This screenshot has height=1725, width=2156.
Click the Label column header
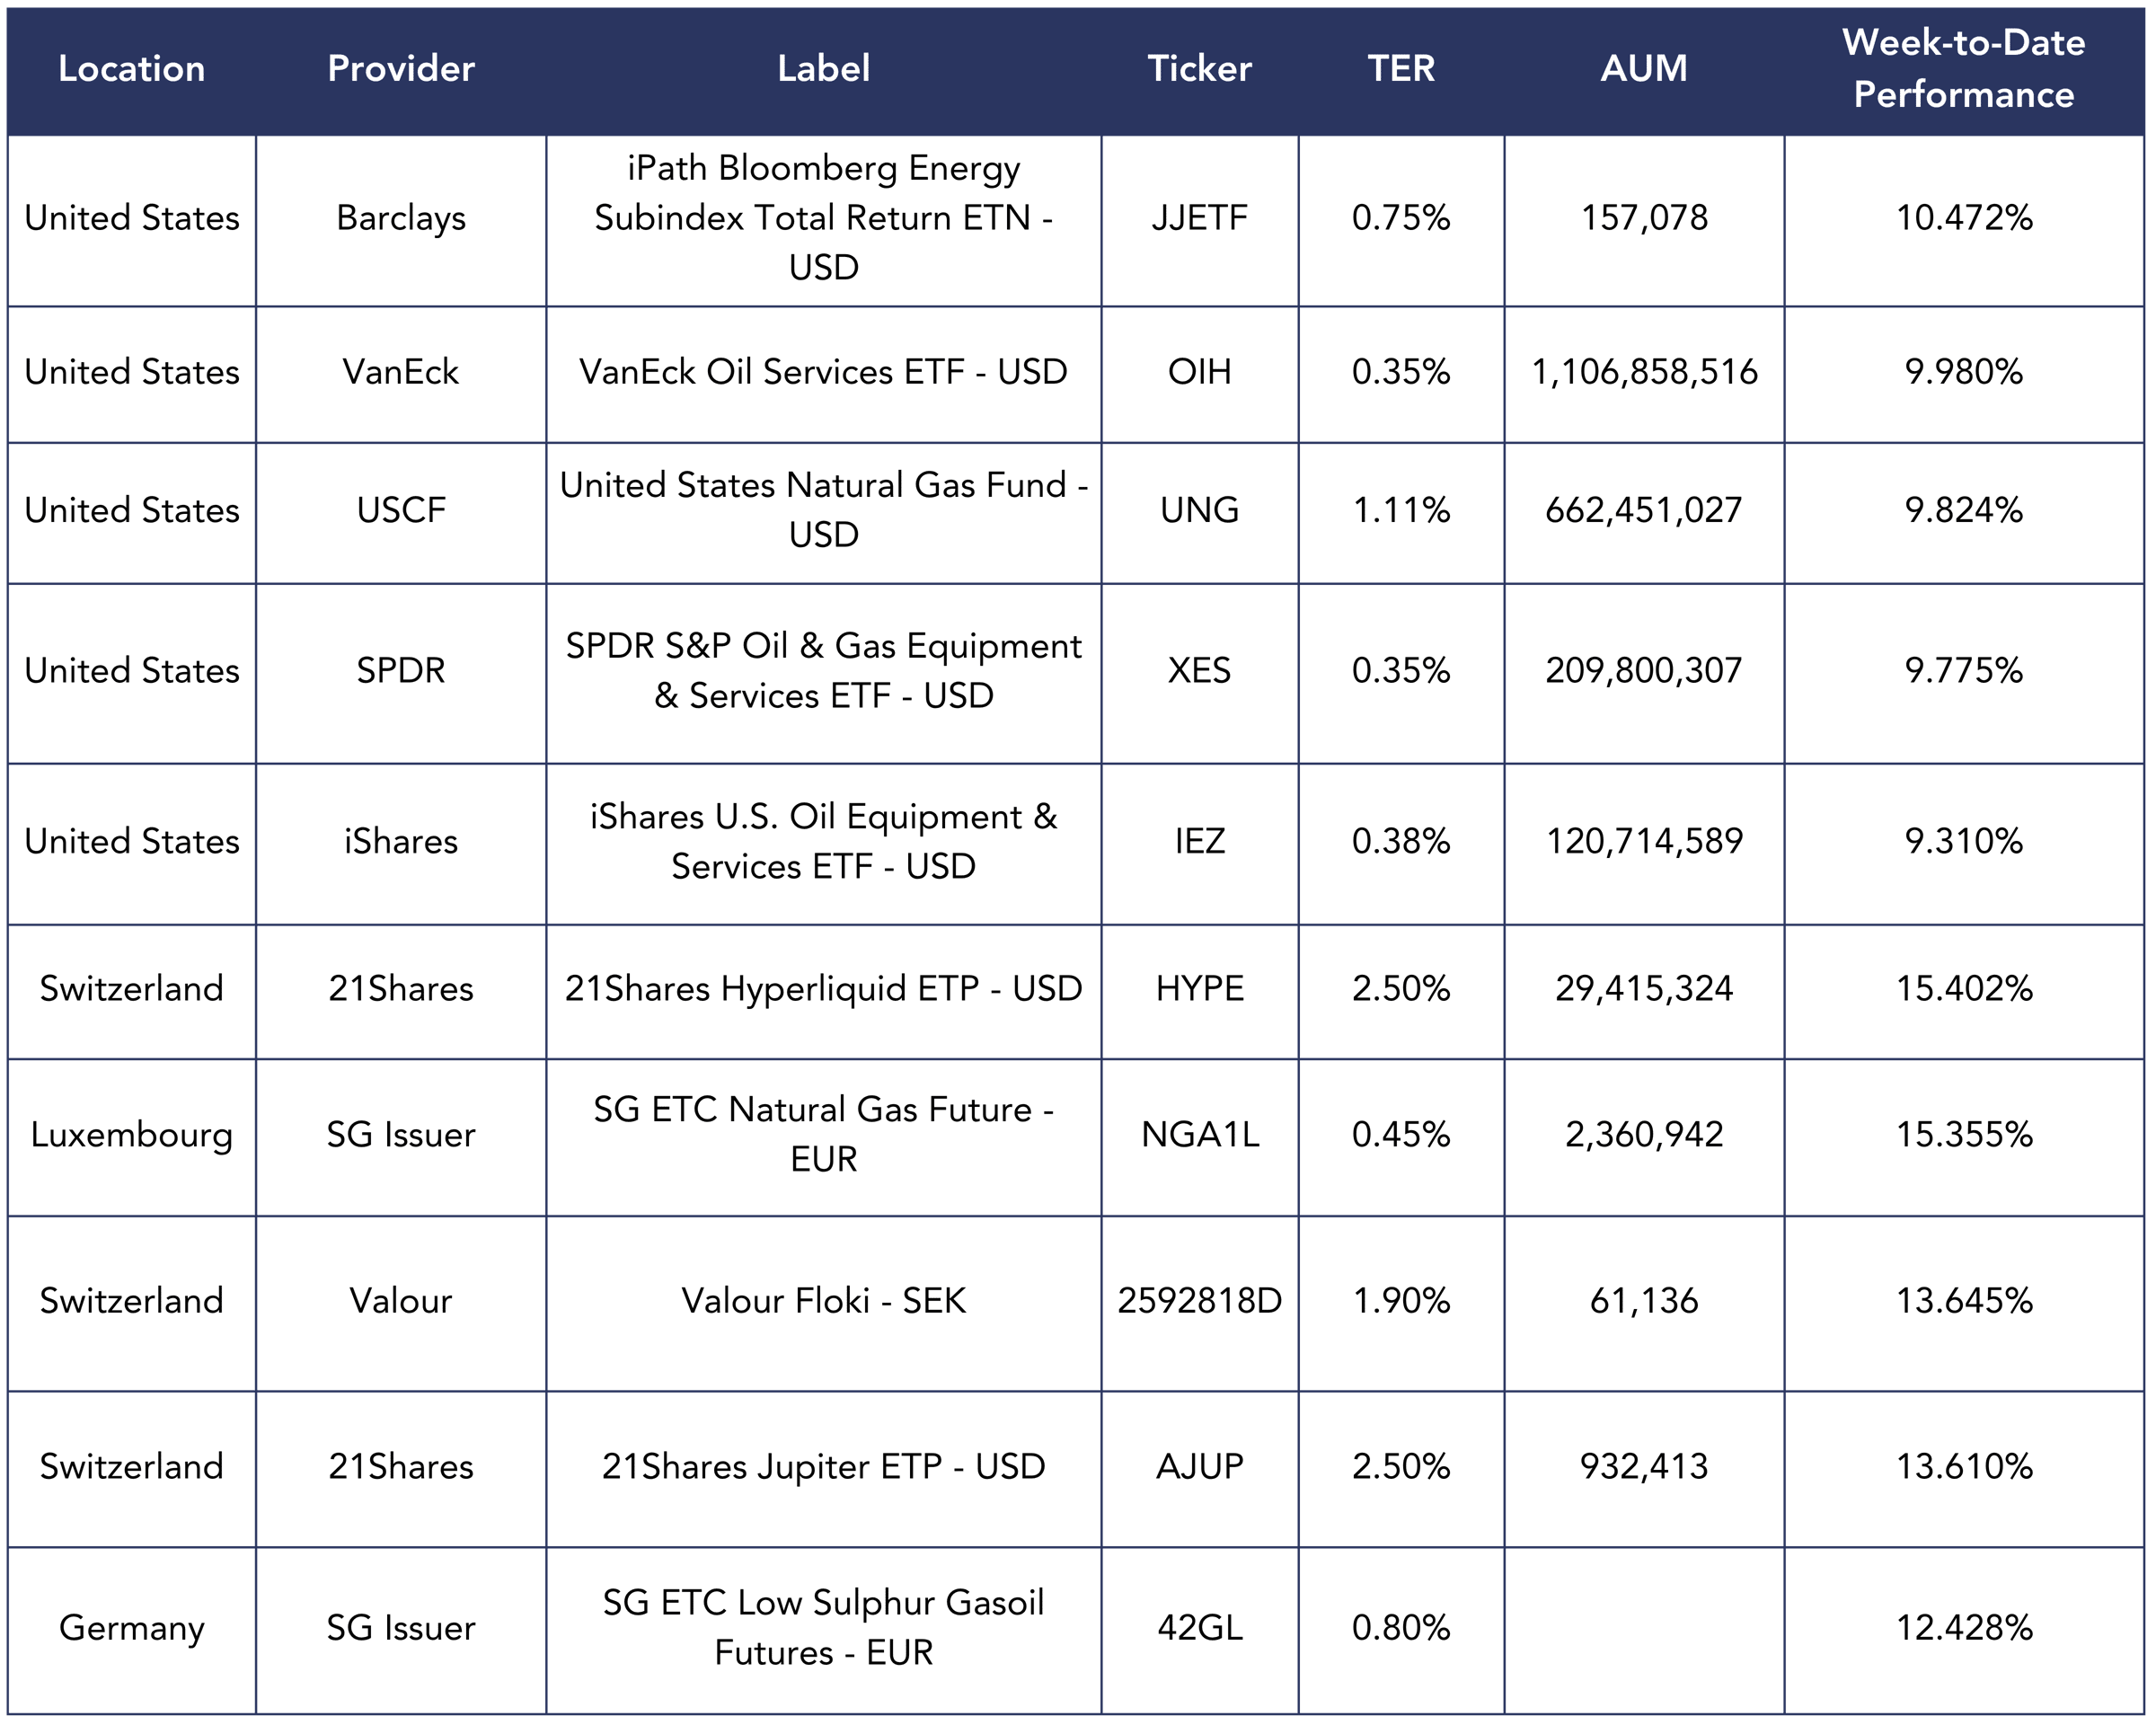coord(823,69)
